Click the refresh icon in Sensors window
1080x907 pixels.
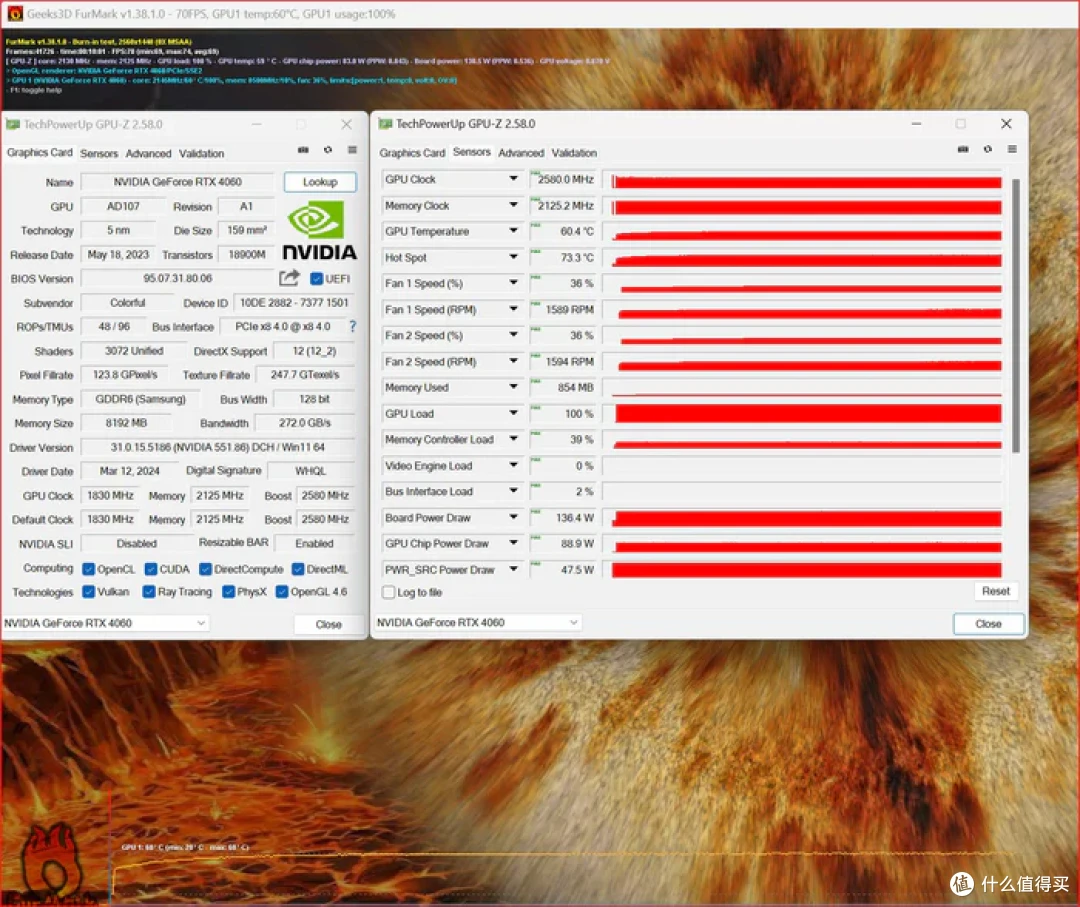[988, 149]
